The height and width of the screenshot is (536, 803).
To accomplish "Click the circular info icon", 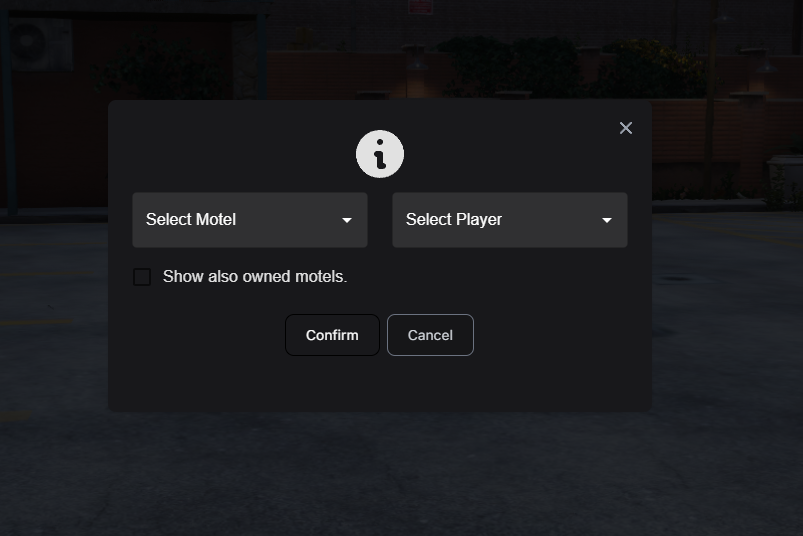I will (379, 154).
